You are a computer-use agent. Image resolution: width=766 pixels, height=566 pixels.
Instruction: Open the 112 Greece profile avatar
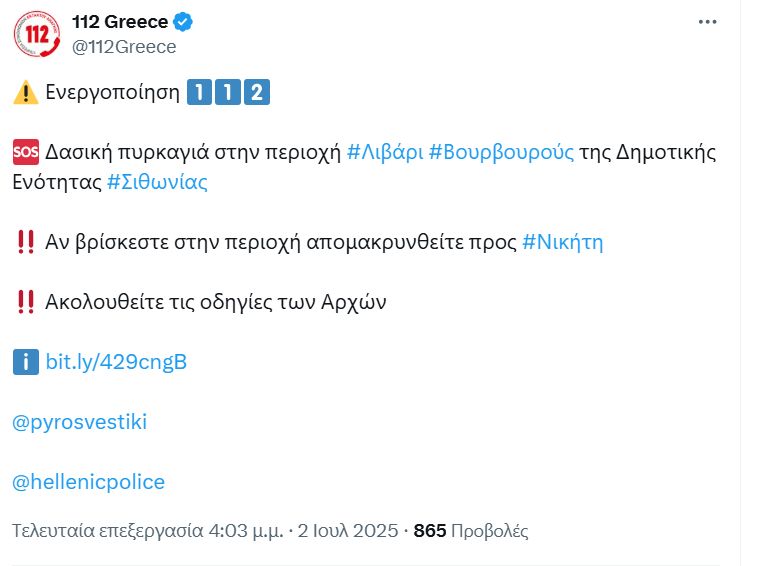(x=37, y=34)
